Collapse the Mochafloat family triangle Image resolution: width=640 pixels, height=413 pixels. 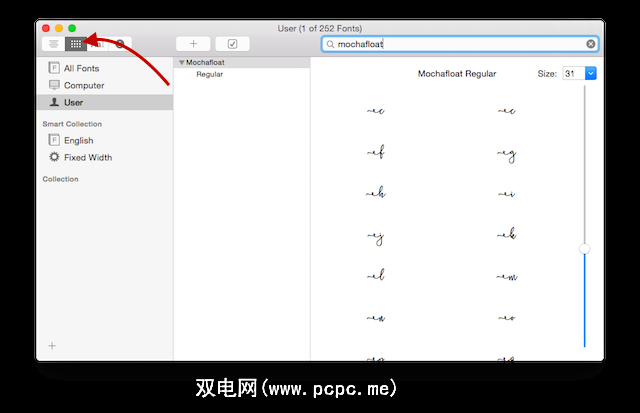182,62
